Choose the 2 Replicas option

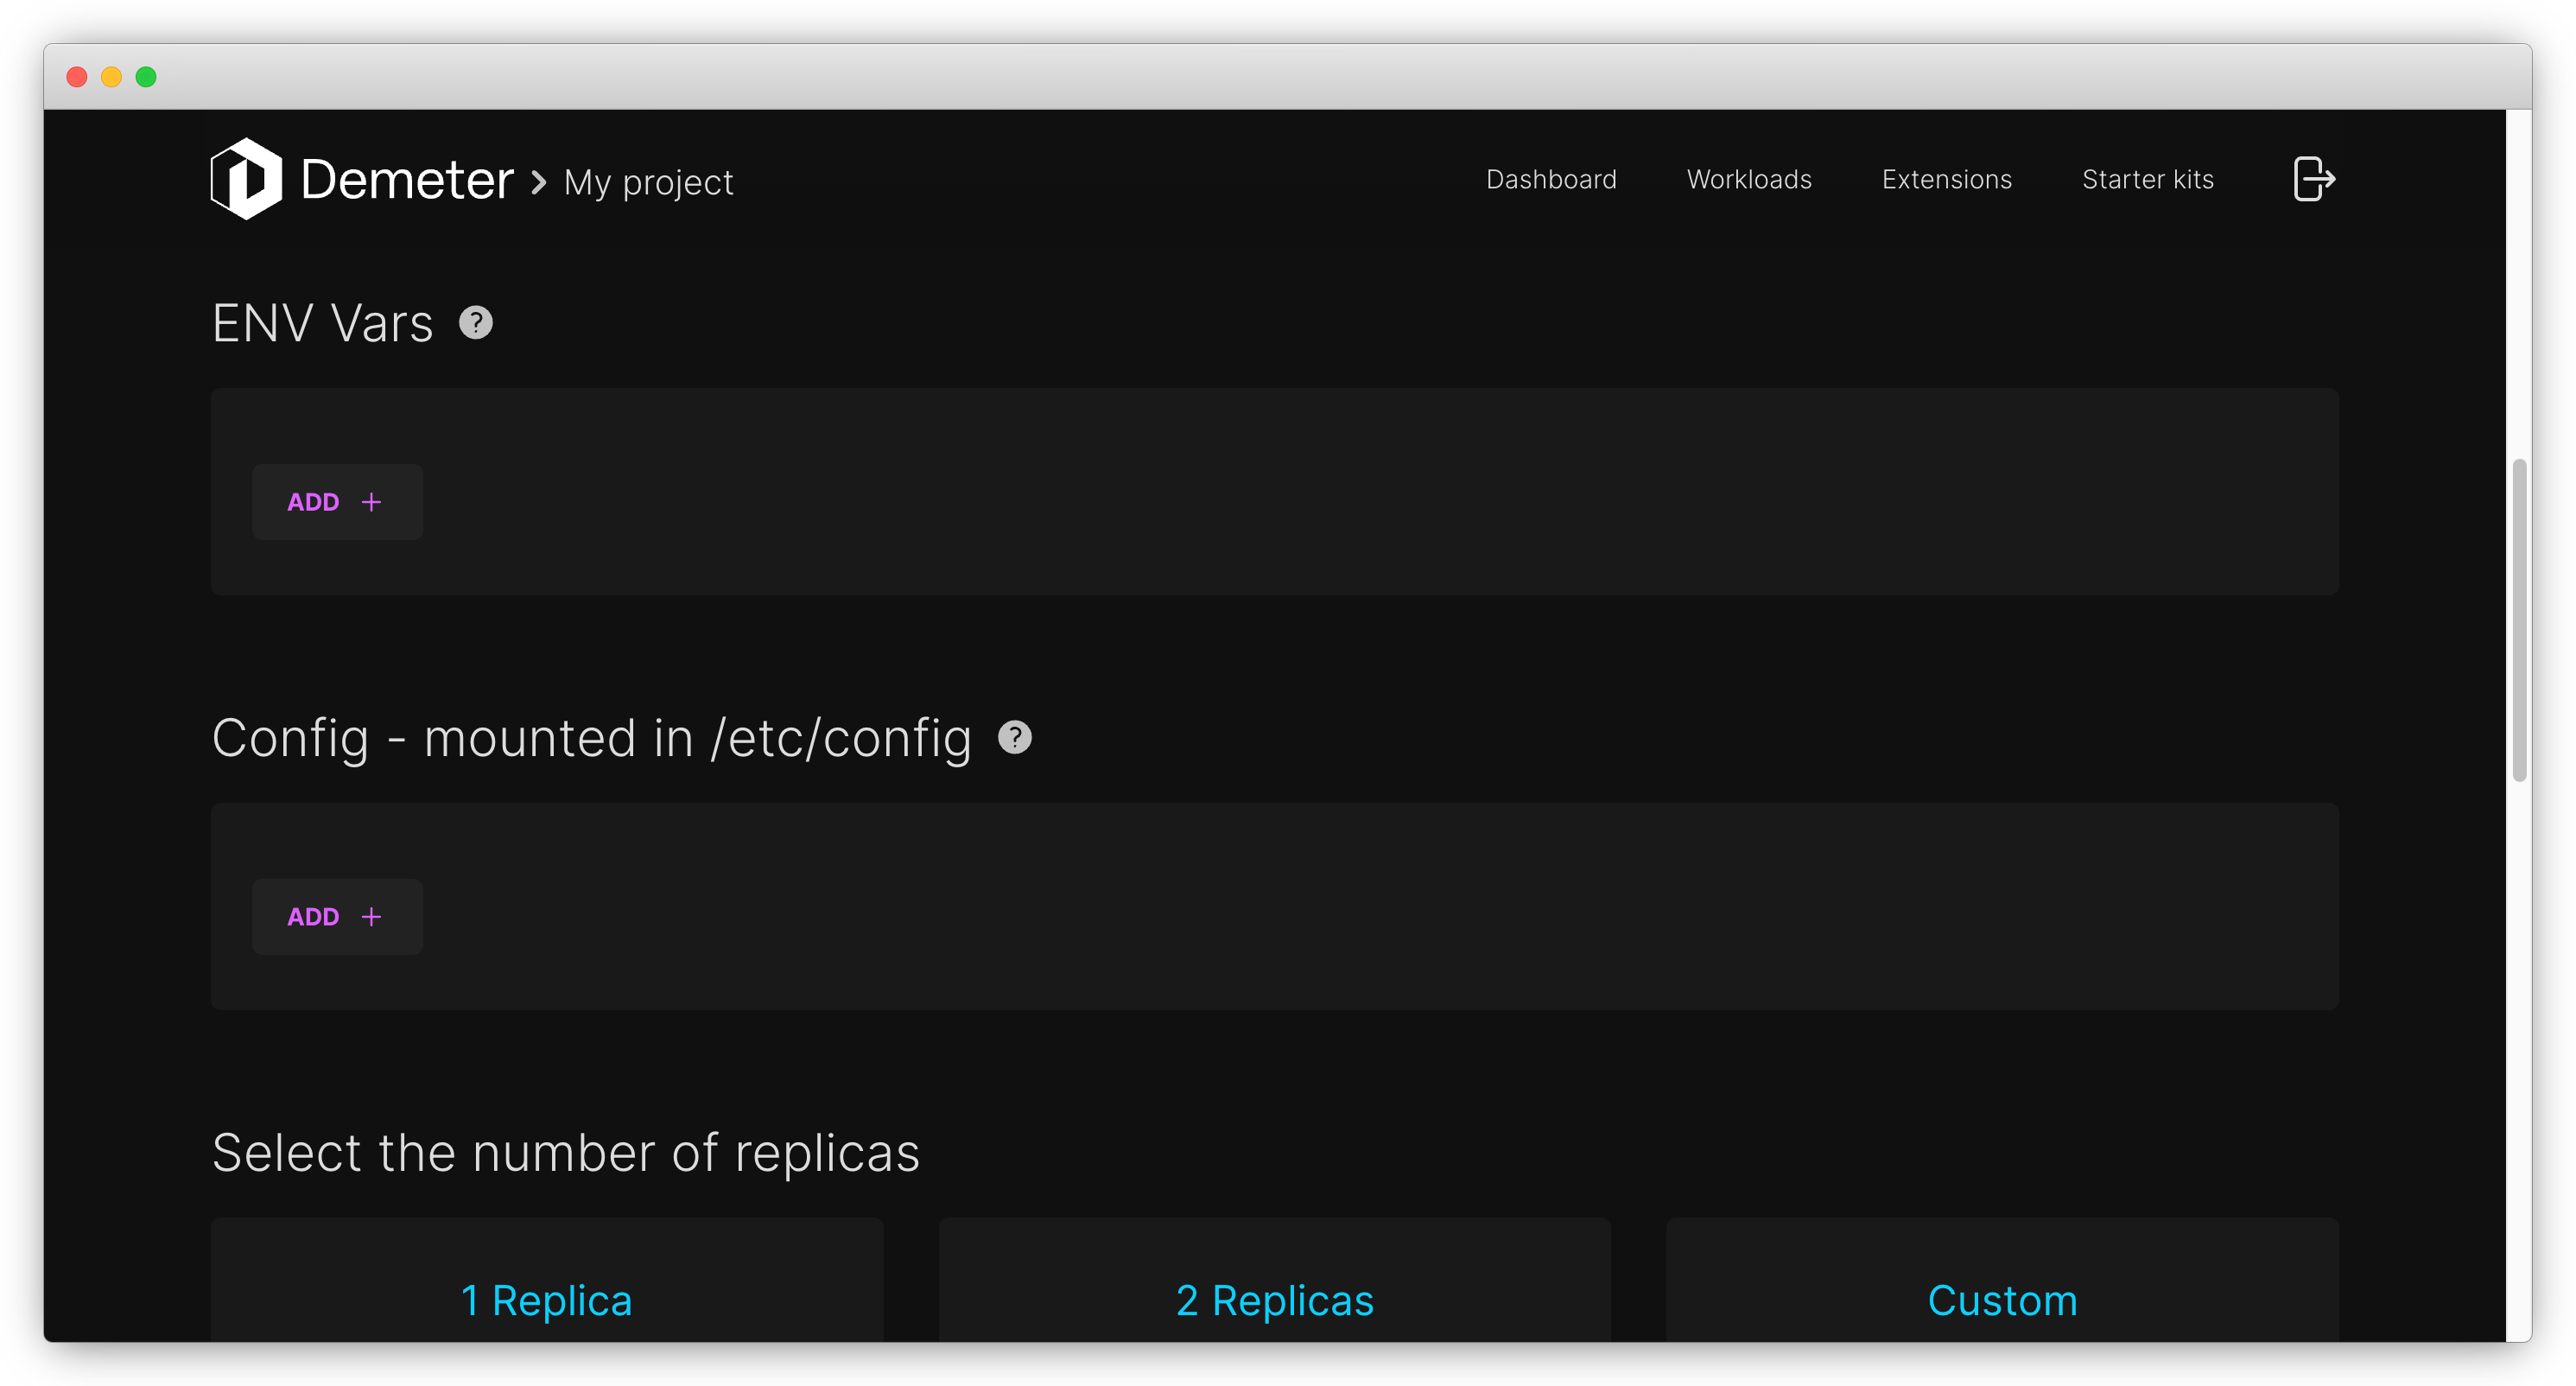pos(1275,1281)
